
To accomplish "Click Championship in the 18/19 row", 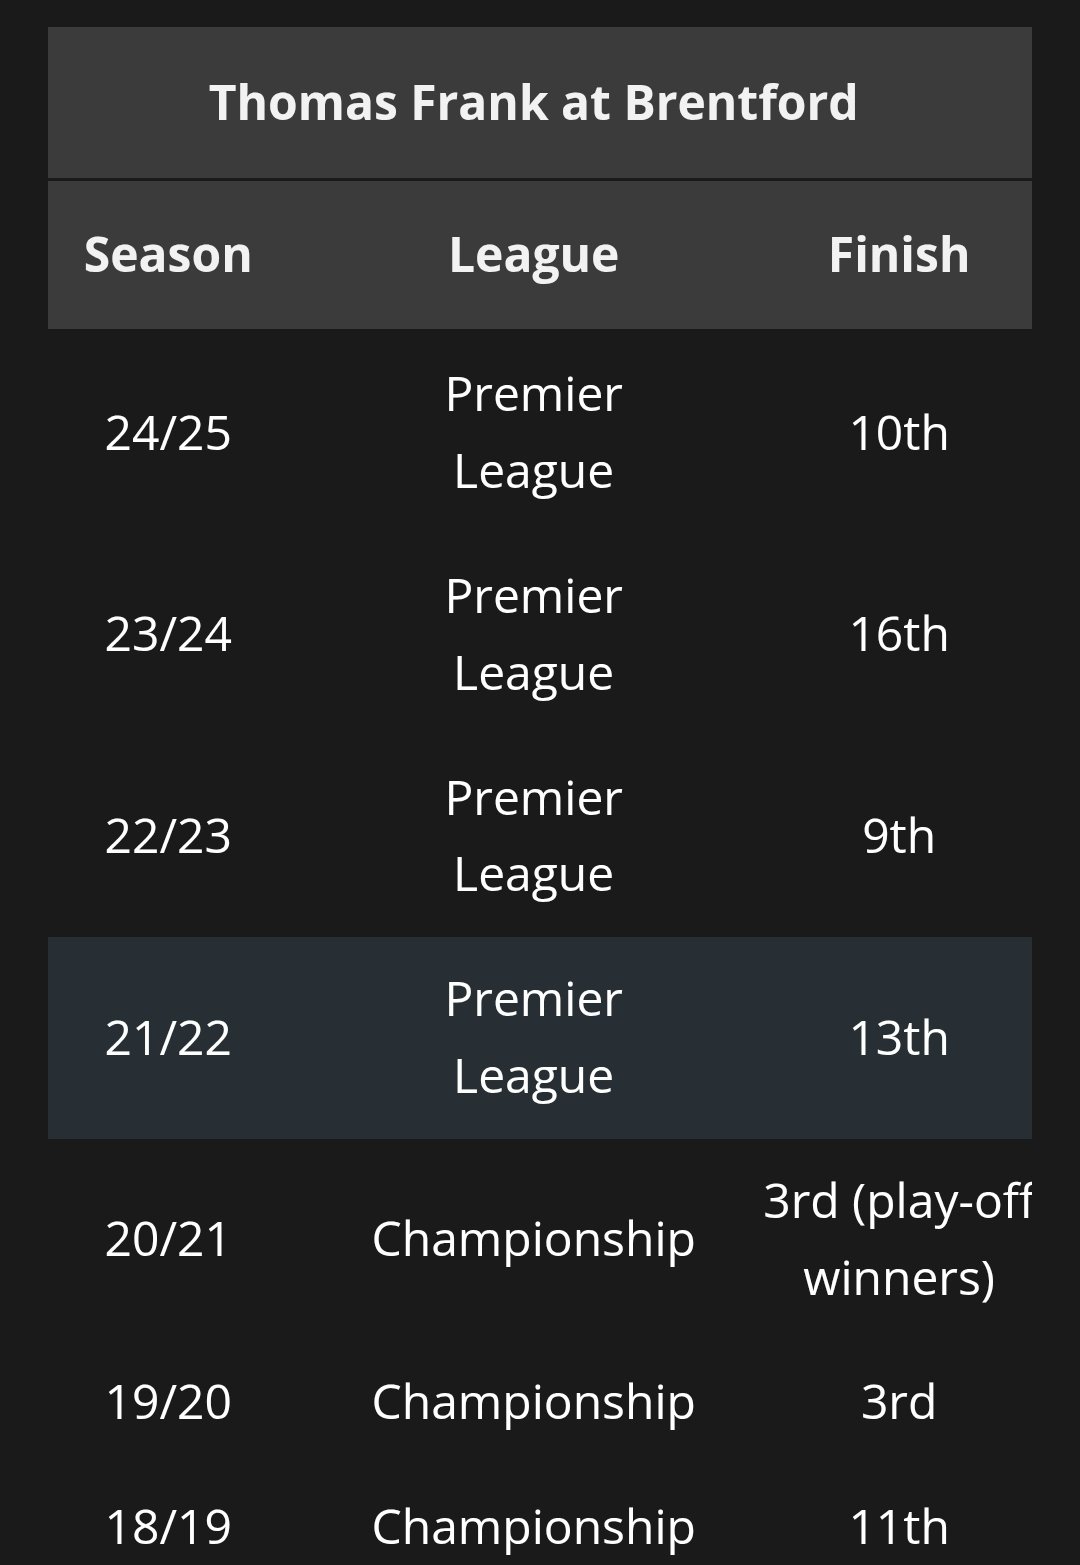I will (533, 1527).
